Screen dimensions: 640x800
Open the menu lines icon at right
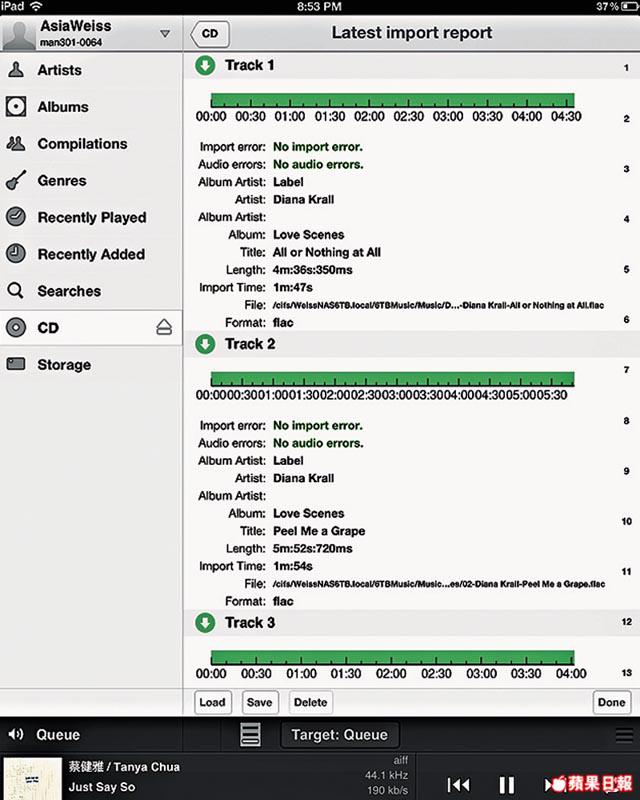(624, 735)
